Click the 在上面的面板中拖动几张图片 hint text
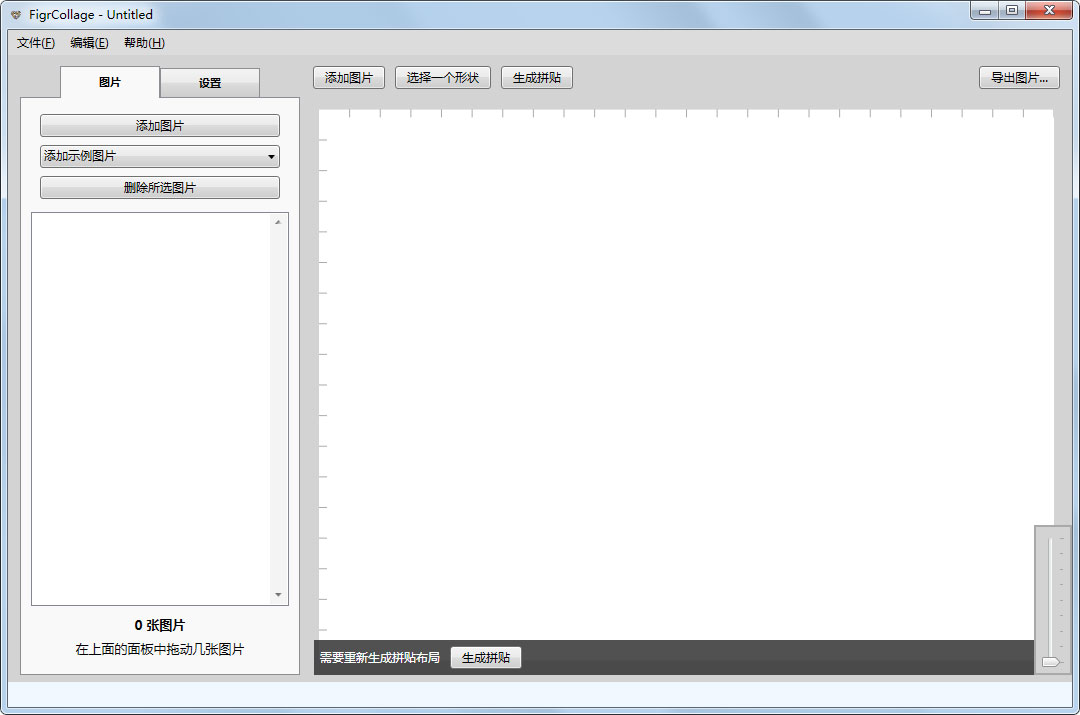This screenshot has height=715, width=1080. click(160, 649)
